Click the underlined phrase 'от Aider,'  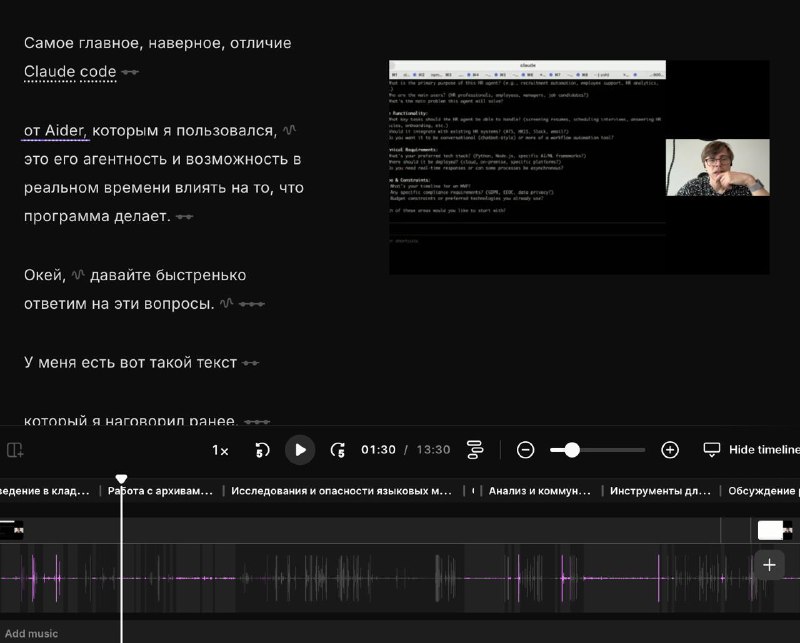tap(56, 131)
